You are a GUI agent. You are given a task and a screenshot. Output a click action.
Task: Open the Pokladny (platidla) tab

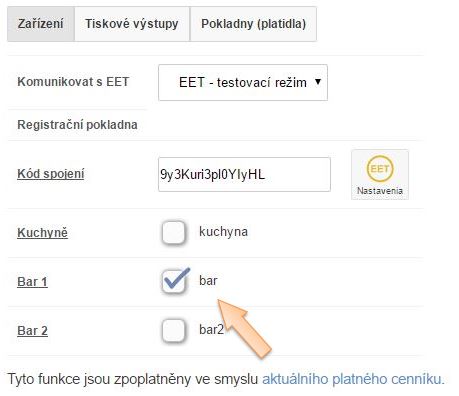(x=253, y=24)
